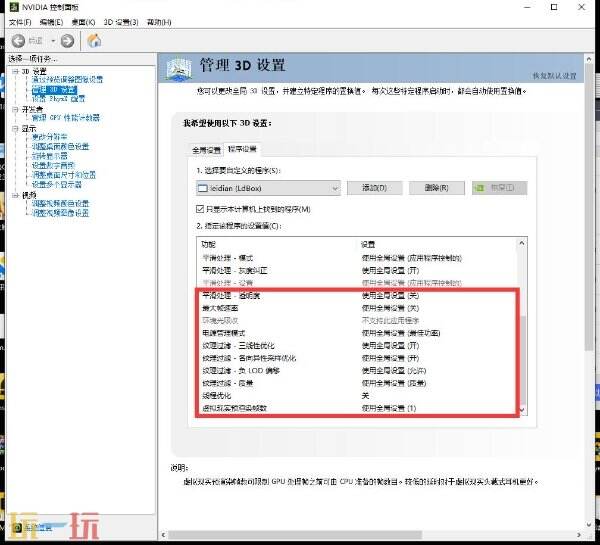Collapse the 视频 tree node

click(15, 195)
